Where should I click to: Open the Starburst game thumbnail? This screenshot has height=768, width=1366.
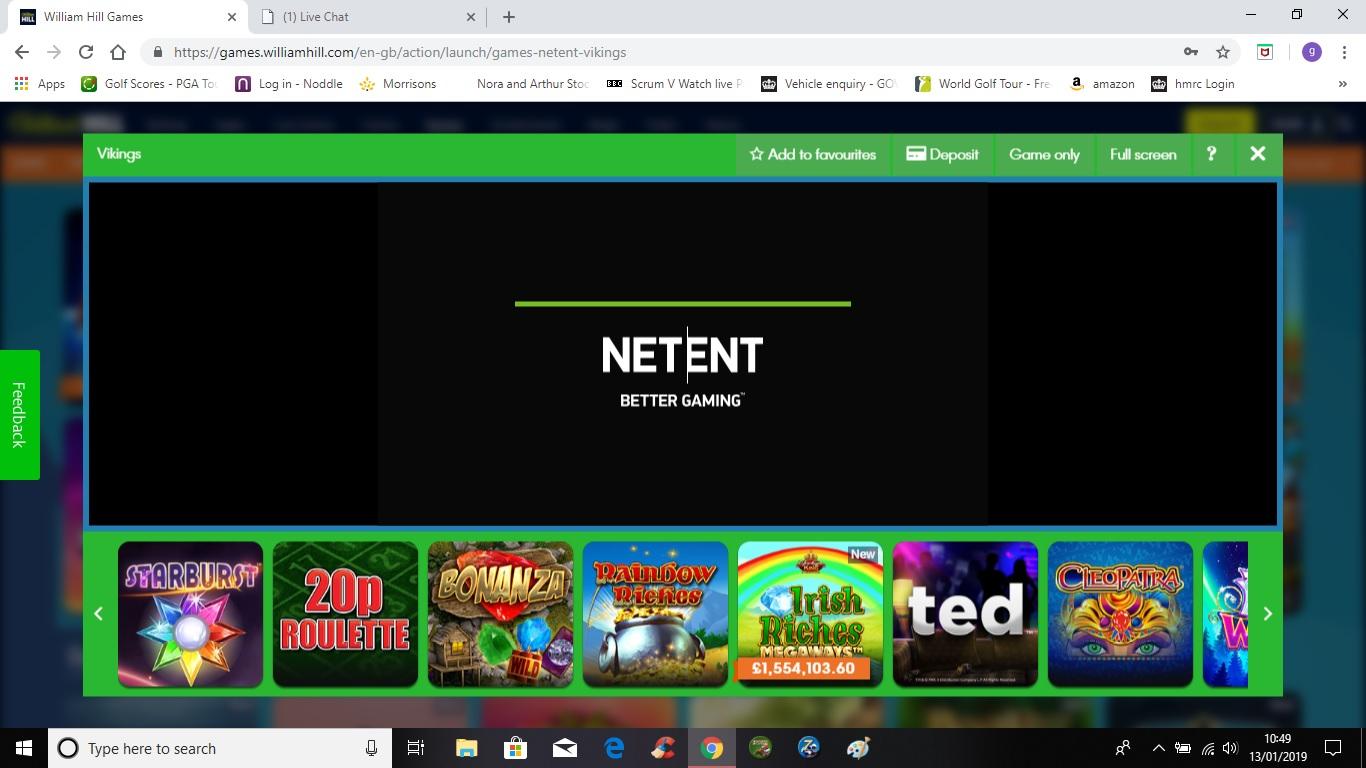pyautogui.click(x=190, y=614)
